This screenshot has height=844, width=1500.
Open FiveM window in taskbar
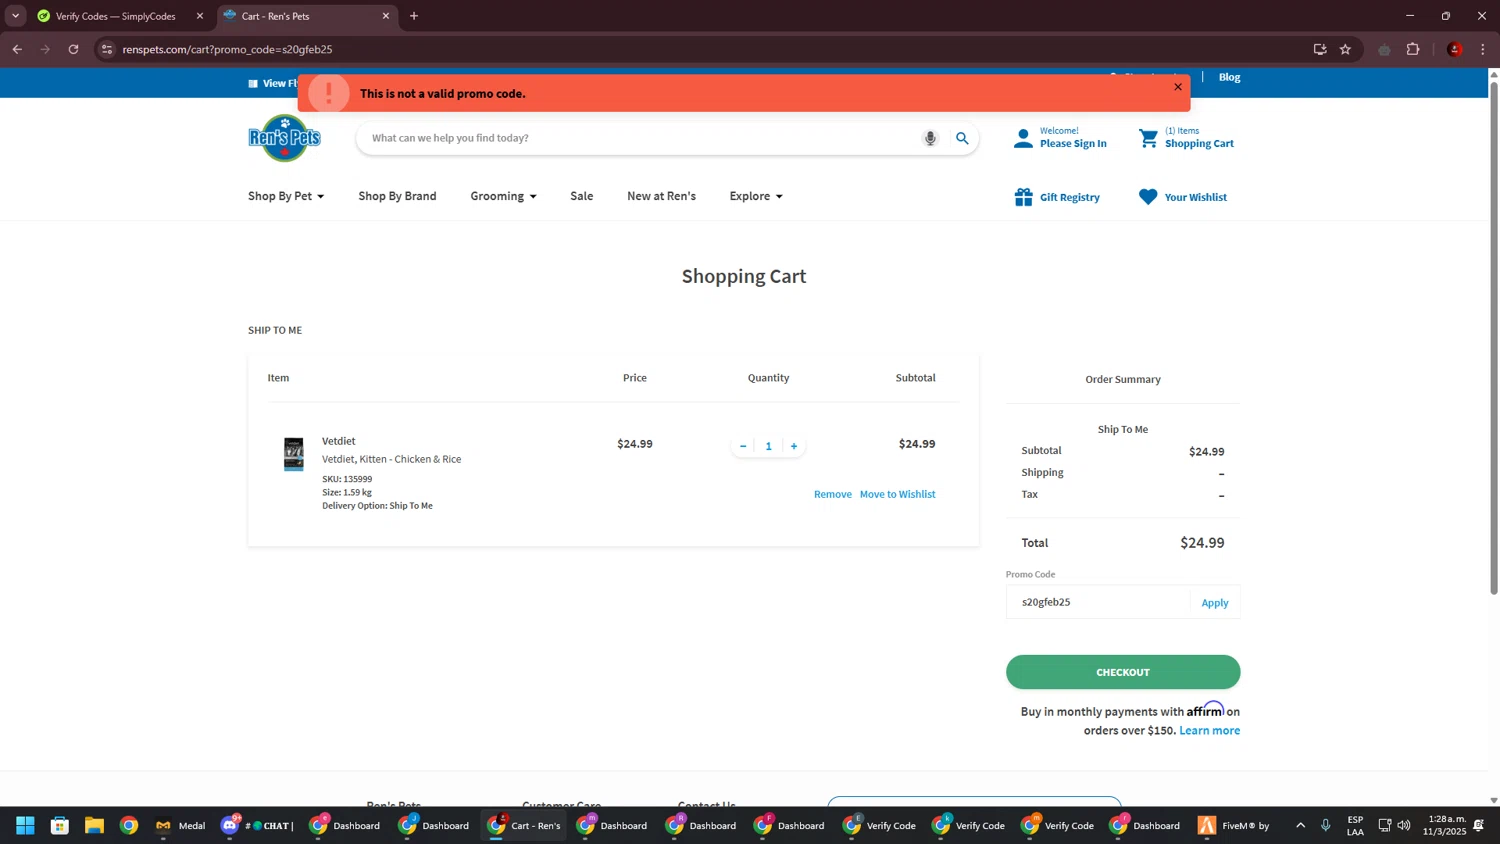1234,825
